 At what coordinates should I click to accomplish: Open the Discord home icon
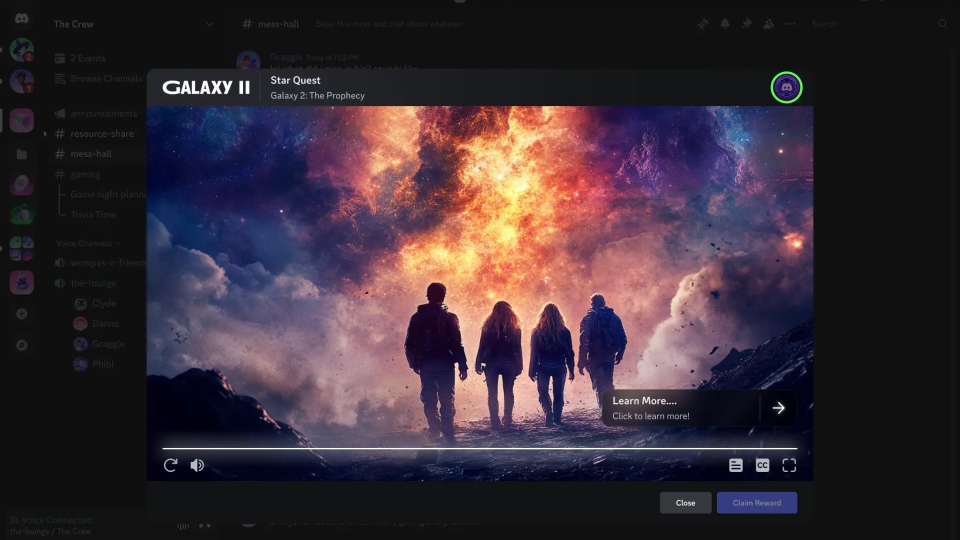(x=21, y=18)
